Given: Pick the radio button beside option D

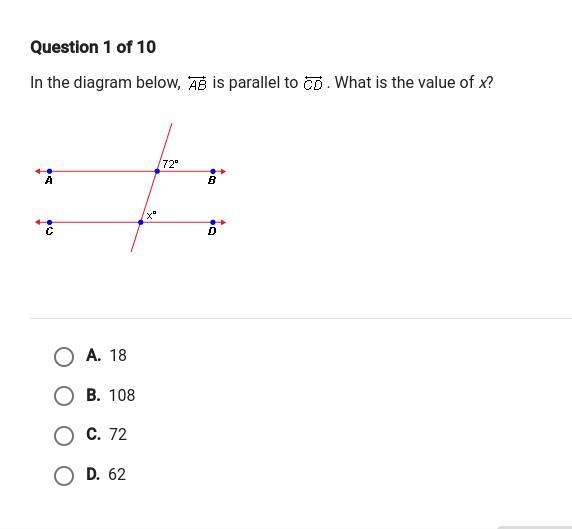Looking at the screenshot, I should tap(64, 475).
